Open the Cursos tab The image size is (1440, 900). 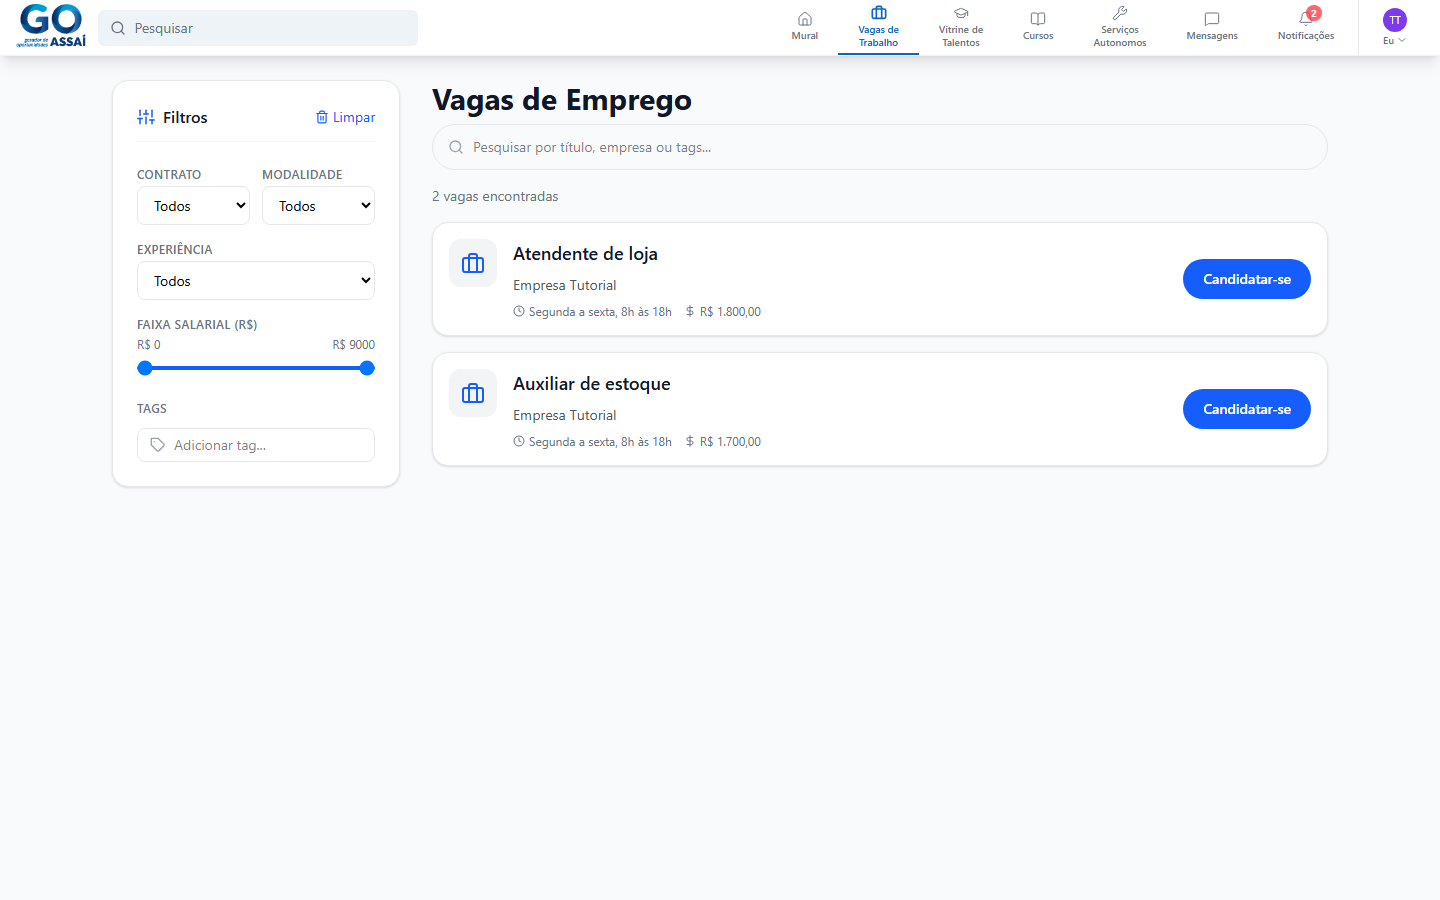click(x=1038, y=28)
